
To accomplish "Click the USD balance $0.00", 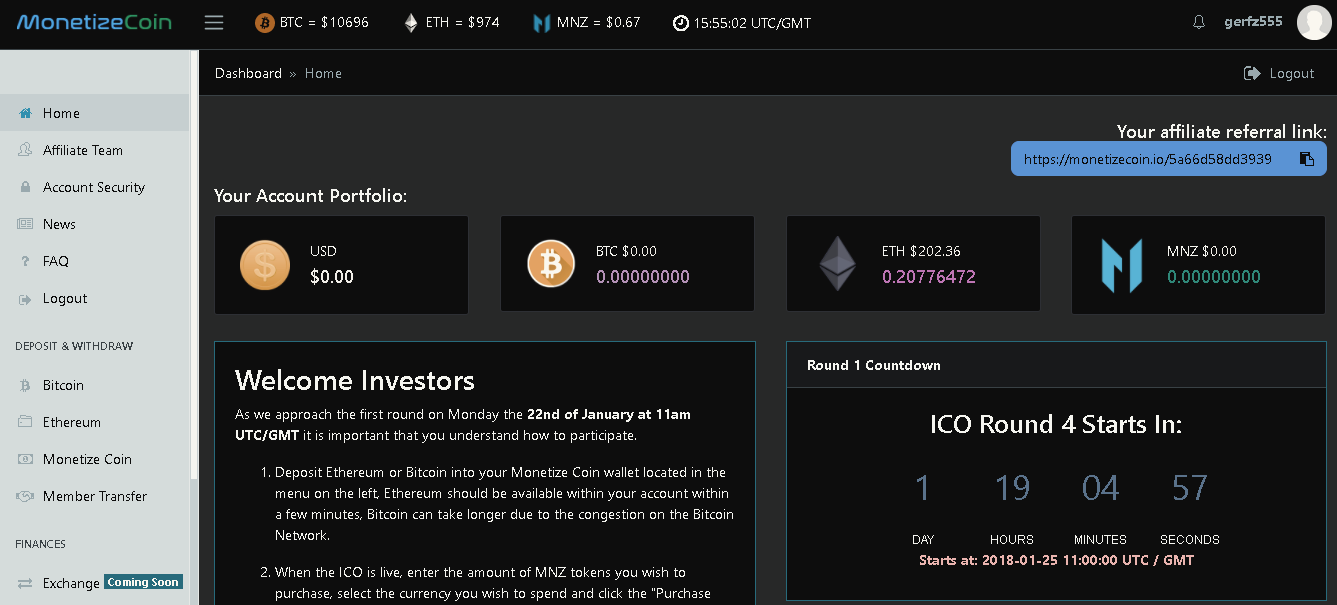I will [332, 277].
